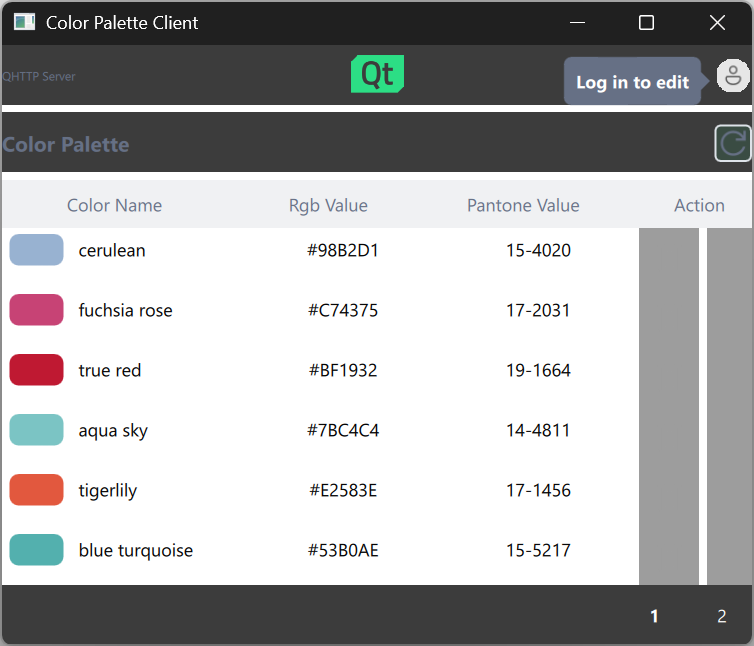Click the app icon in title bar

pos(24,22)
